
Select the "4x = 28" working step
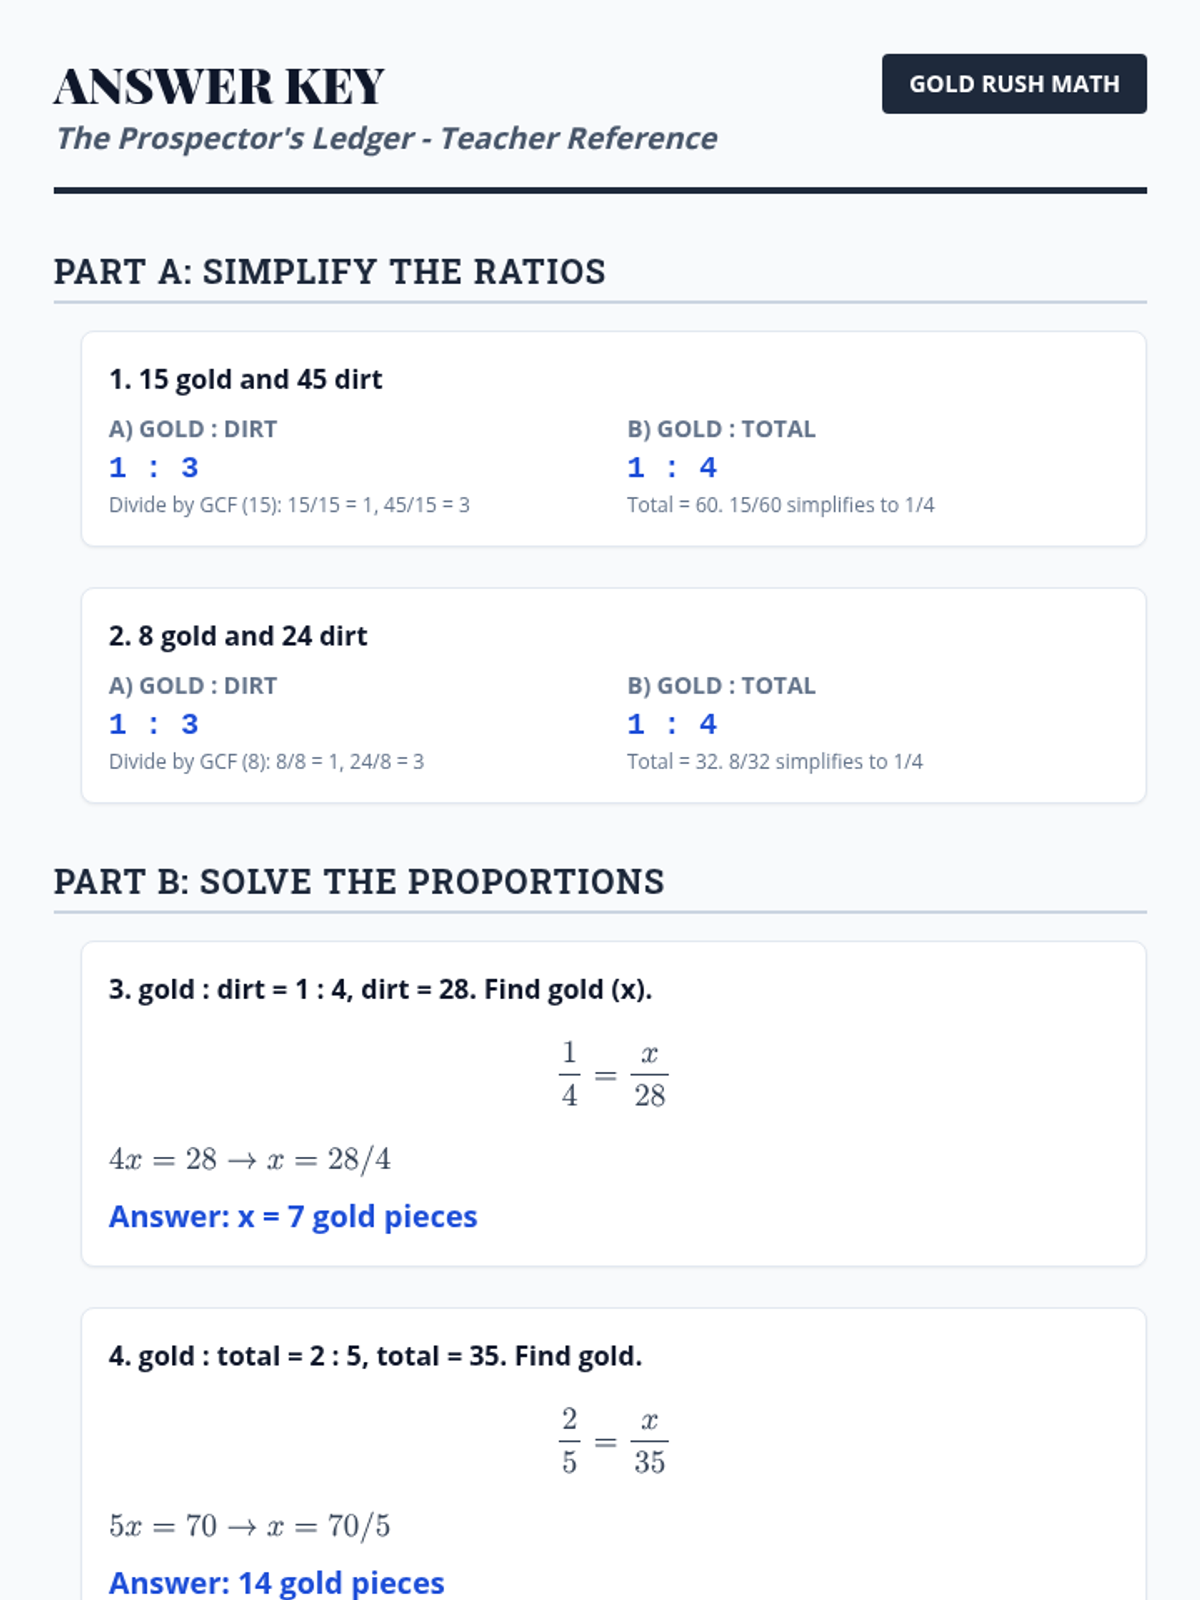click(x=250, y=1160)
